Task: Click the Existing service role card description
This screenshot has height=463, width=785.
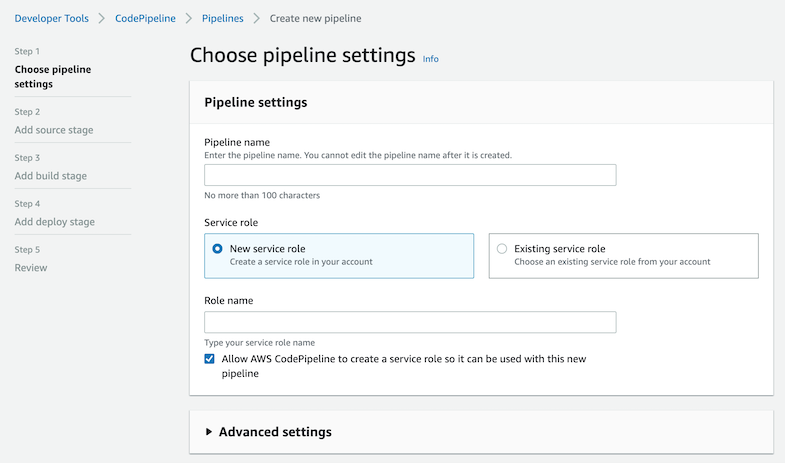Action: 612,262
